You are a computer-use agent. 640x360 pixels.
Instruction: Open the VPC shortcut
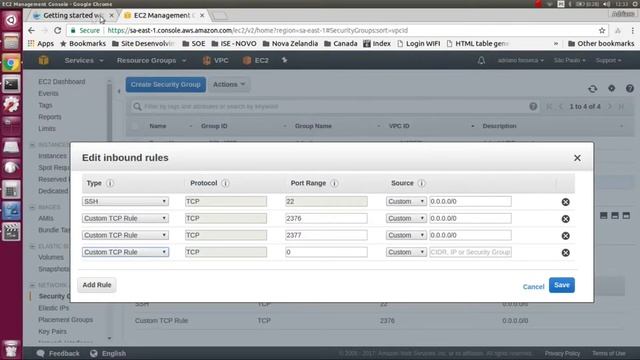point(216,60)
